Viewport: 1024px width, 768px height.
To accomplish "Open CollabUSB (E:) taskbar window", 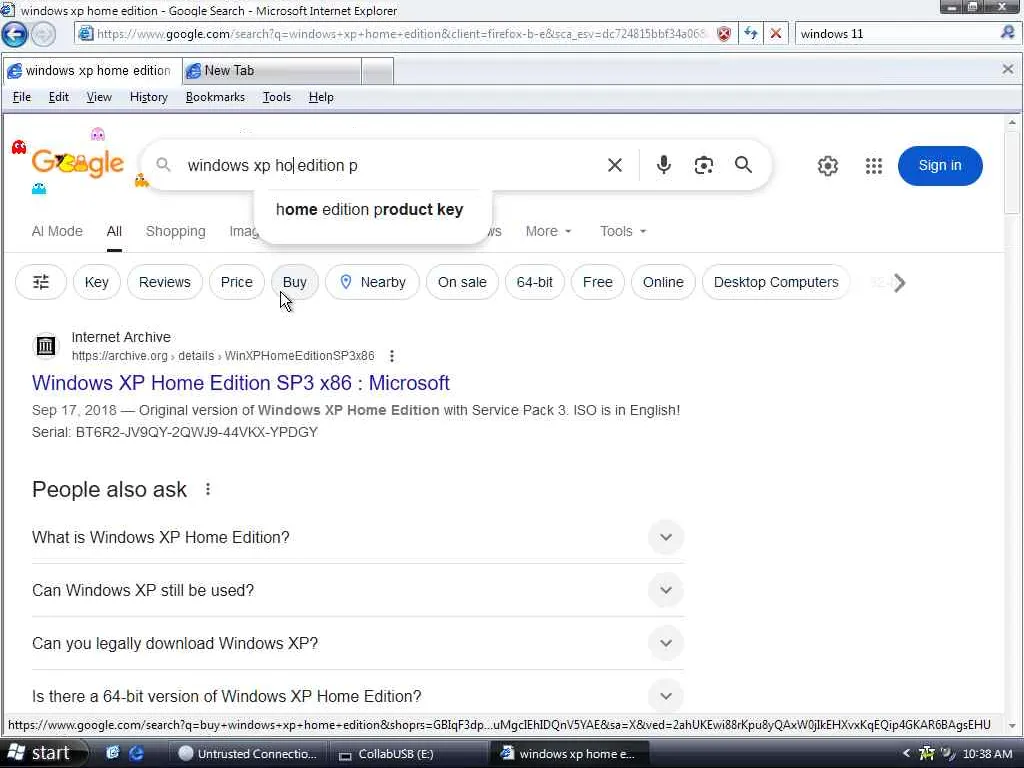I will 406,754.
